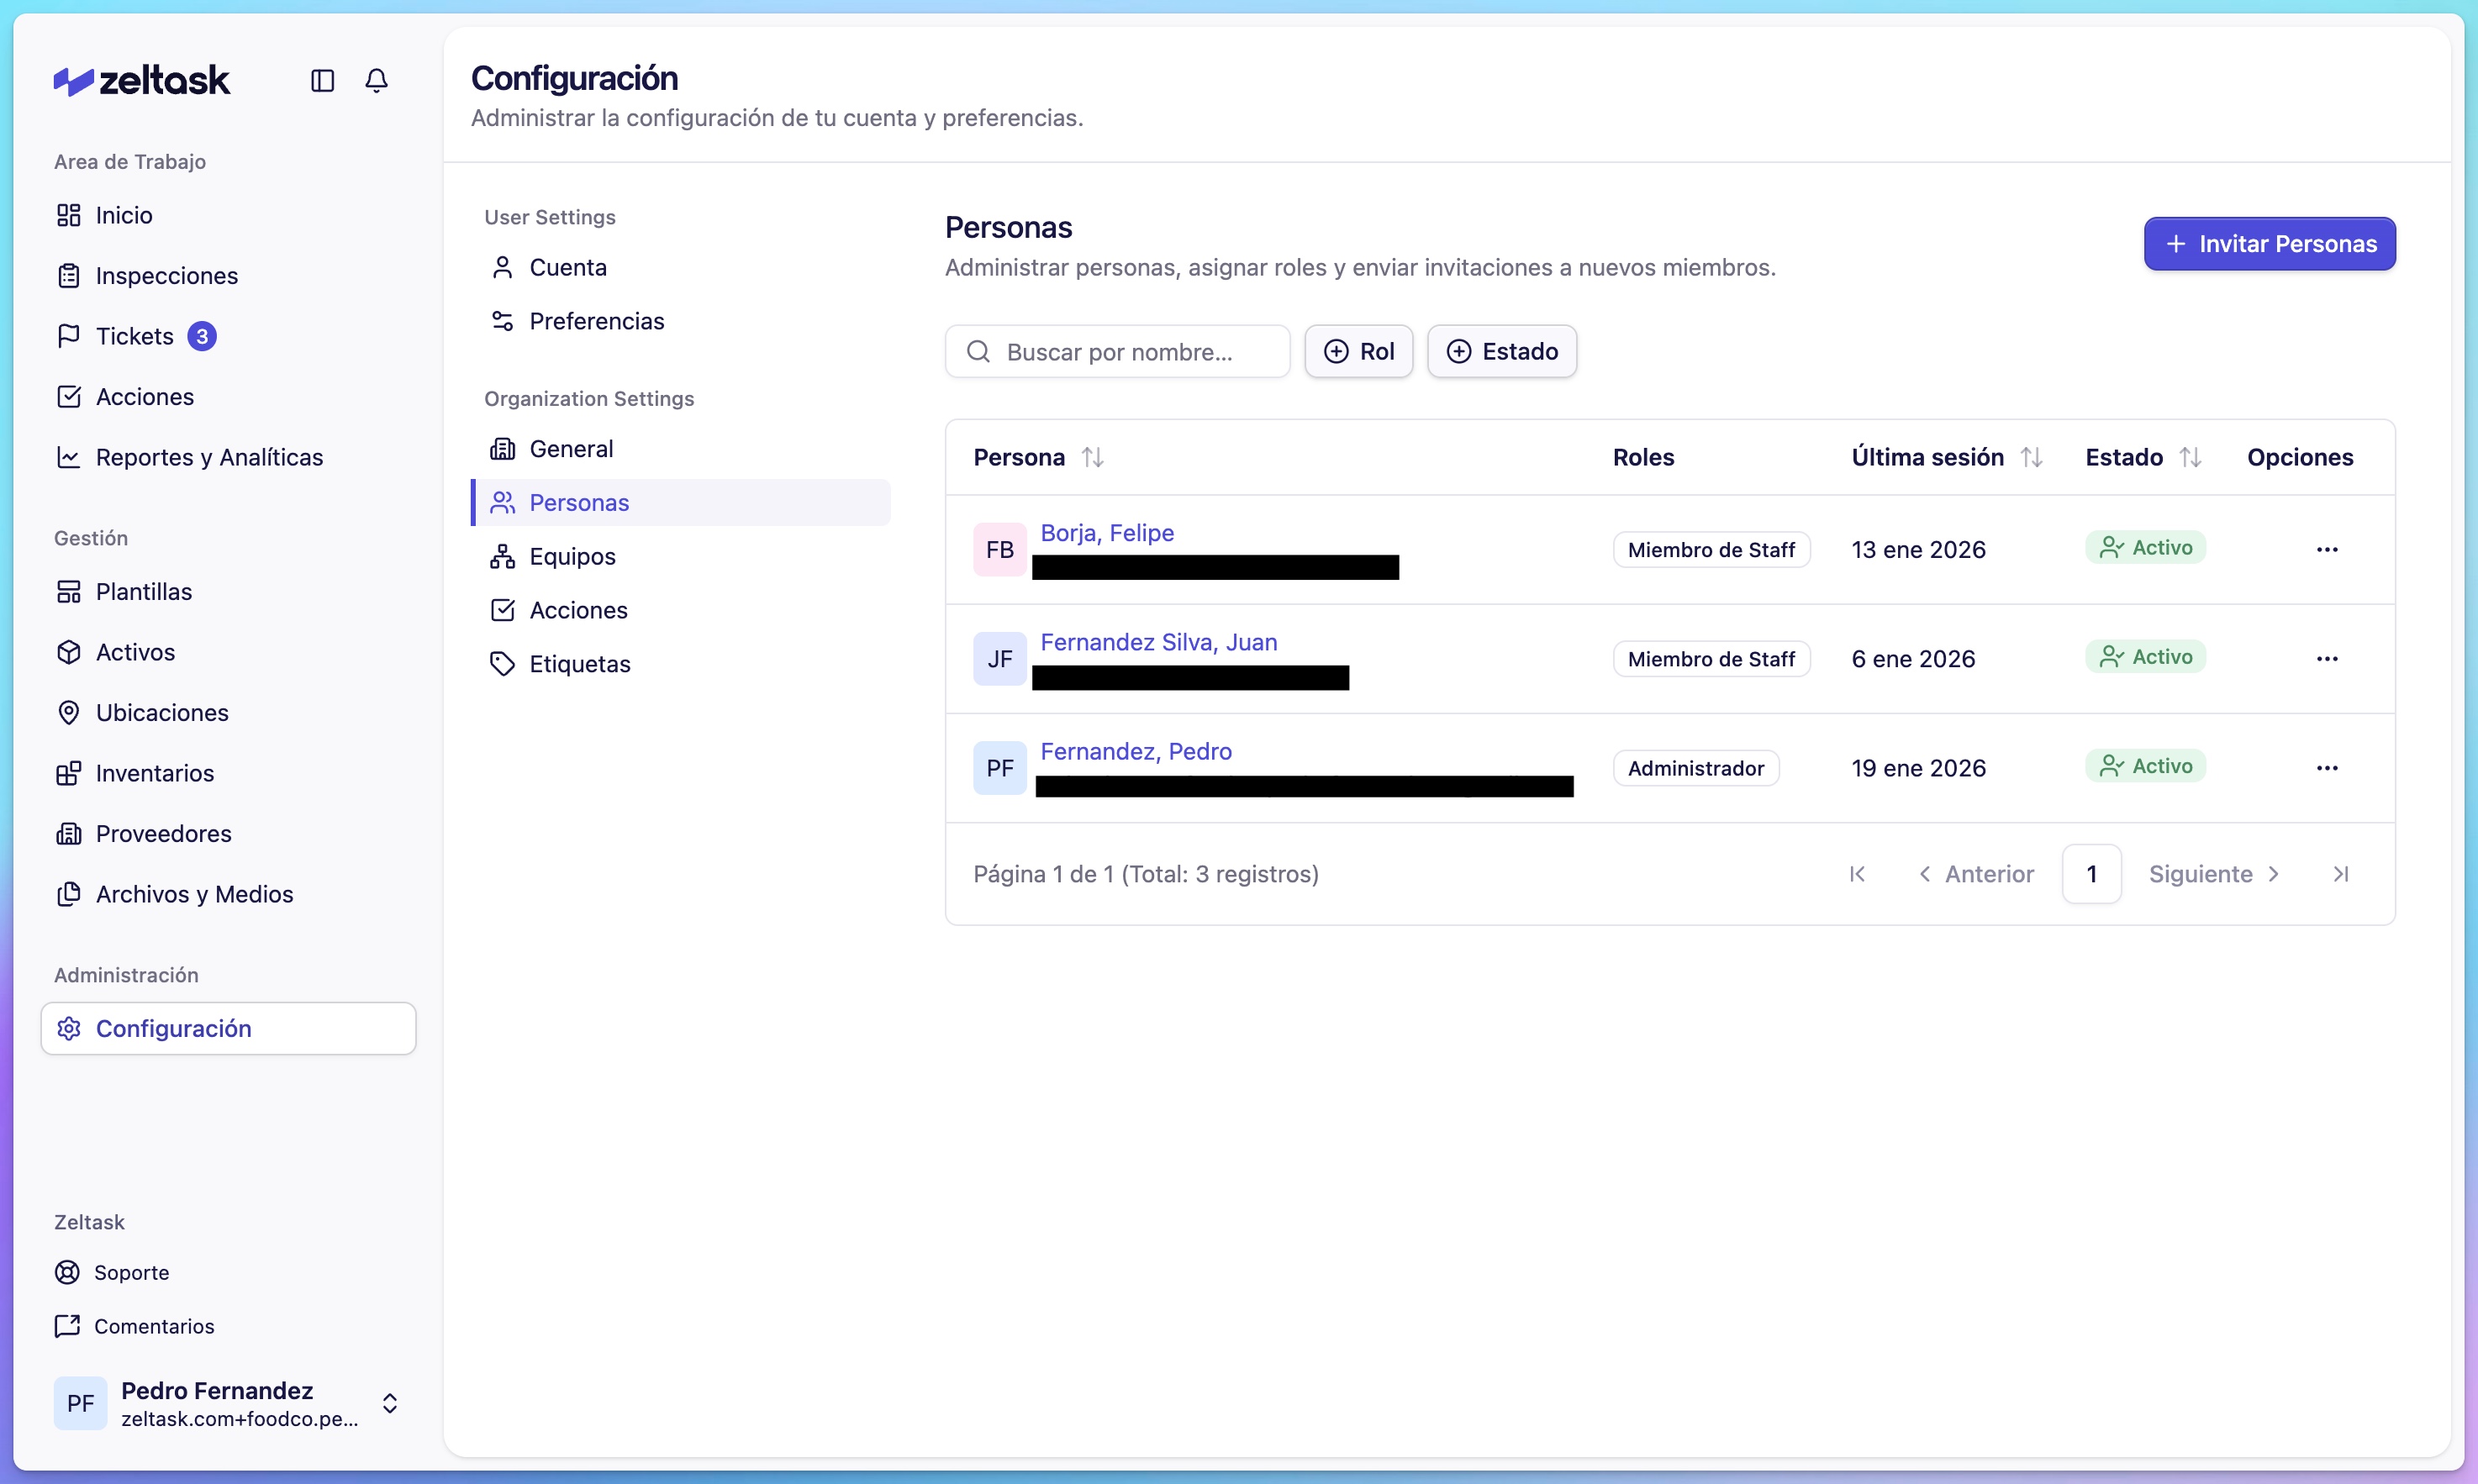
Task: Sort table by Estado column
Action: (x=2190, y=457)
